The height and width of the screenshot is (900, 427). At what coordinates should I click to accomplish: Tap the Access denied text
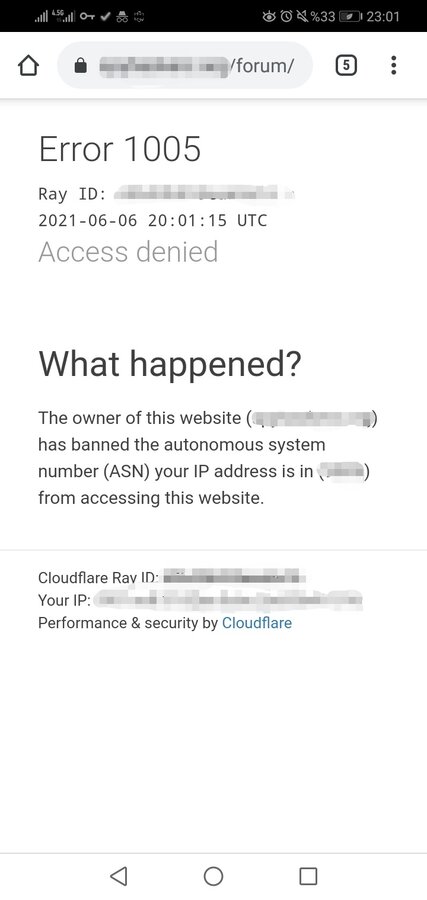[128, 251]
